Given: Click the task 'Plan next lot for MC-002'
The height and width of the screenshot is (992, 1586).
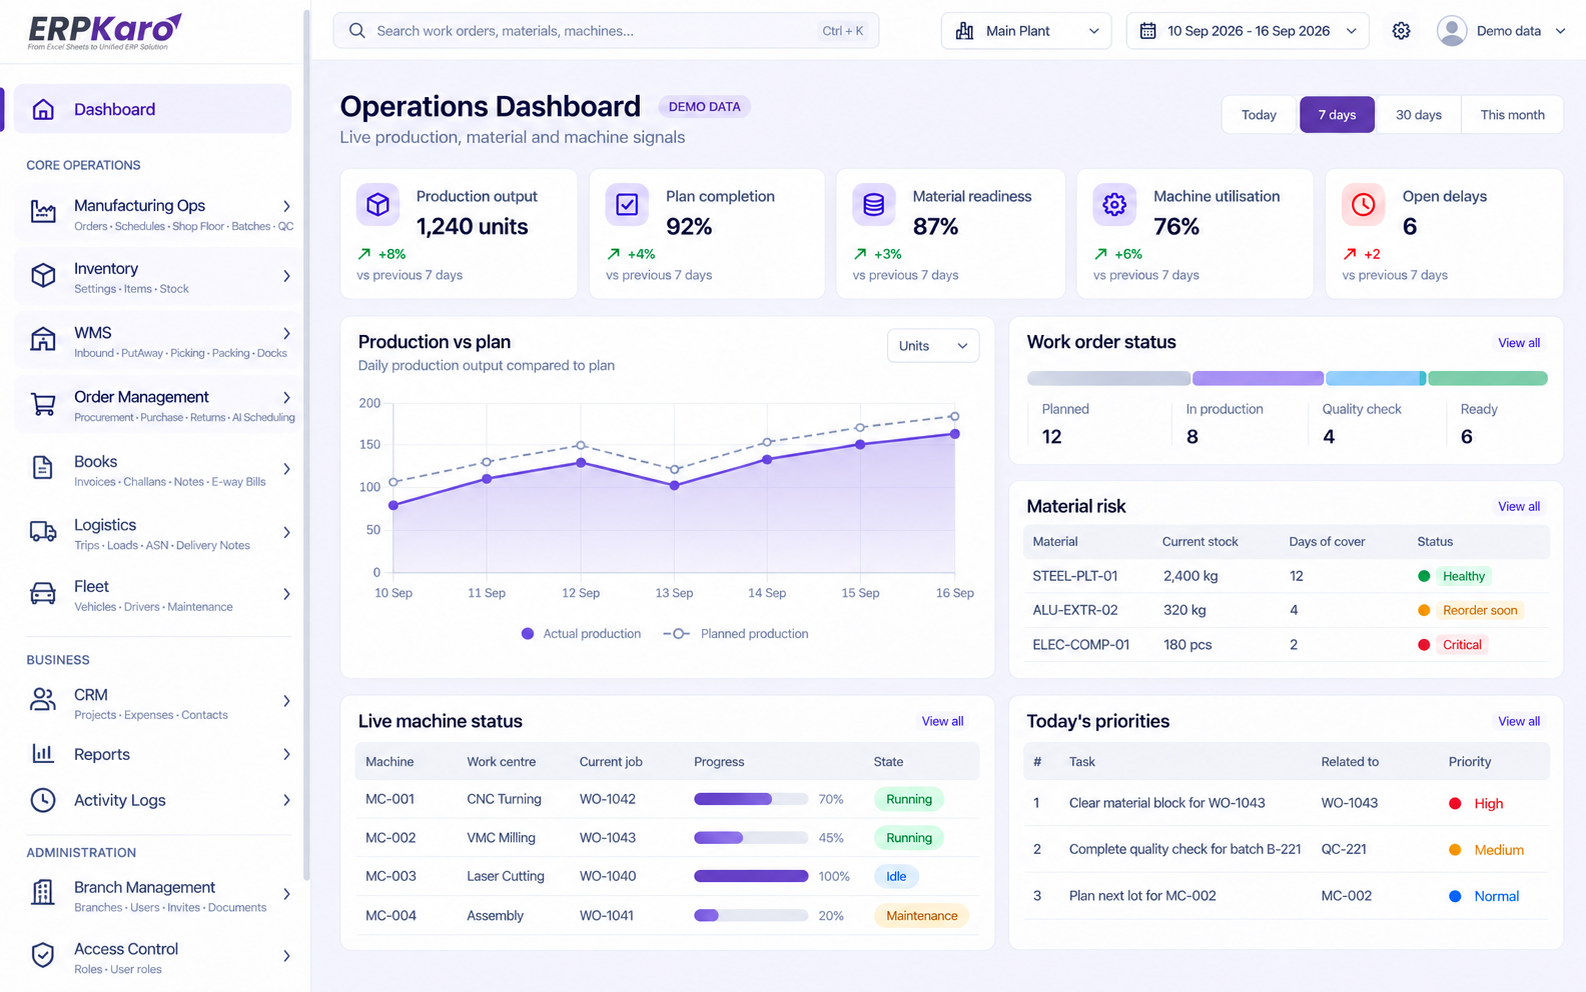Looking at the screenshot, I should (x=1142, y=896).
